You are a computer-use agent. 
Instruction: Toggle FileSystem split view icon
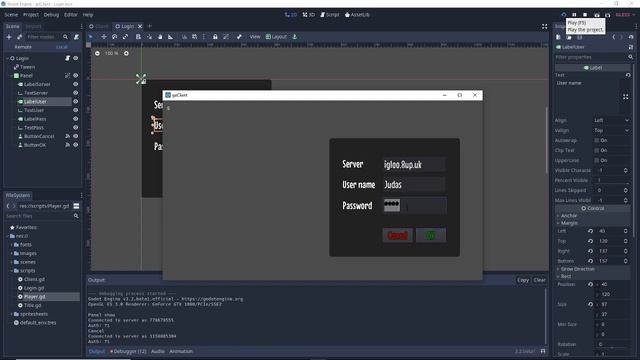(x=76, y=206)
